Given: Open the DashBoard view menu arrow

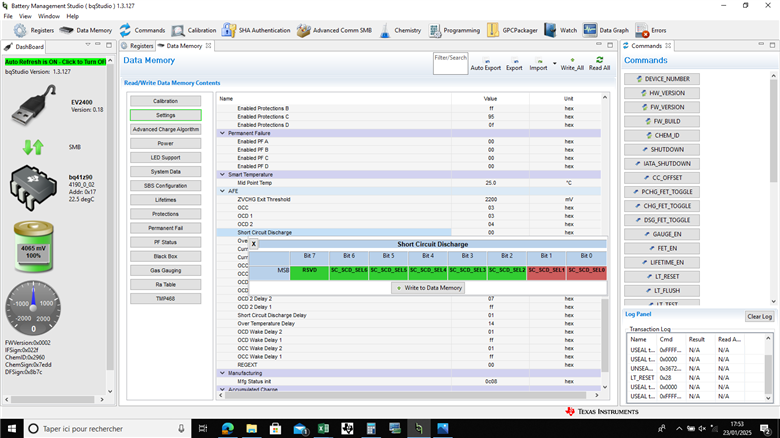Looking at the screenshot, I should pos(88,45).
